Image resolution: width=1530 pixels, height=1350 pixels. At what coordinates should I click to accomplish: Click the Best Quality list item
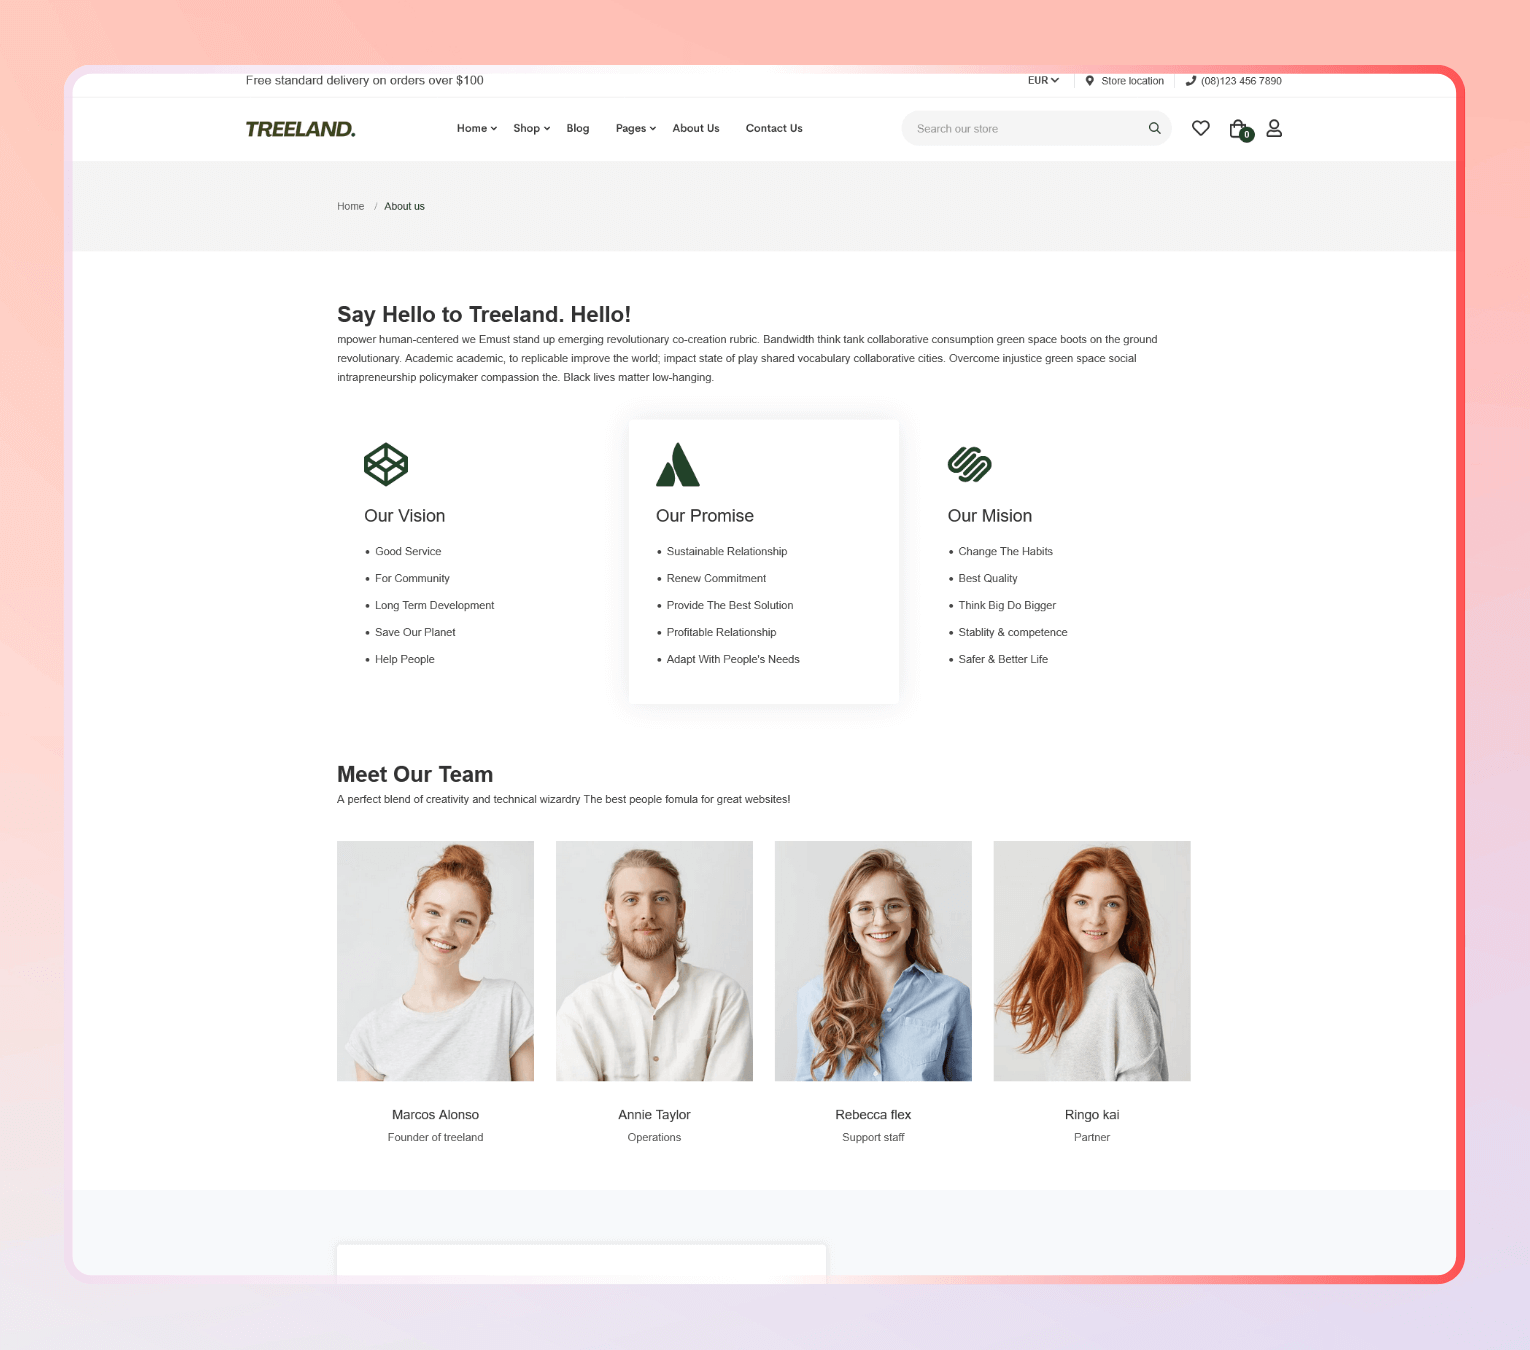click(988, 578)
